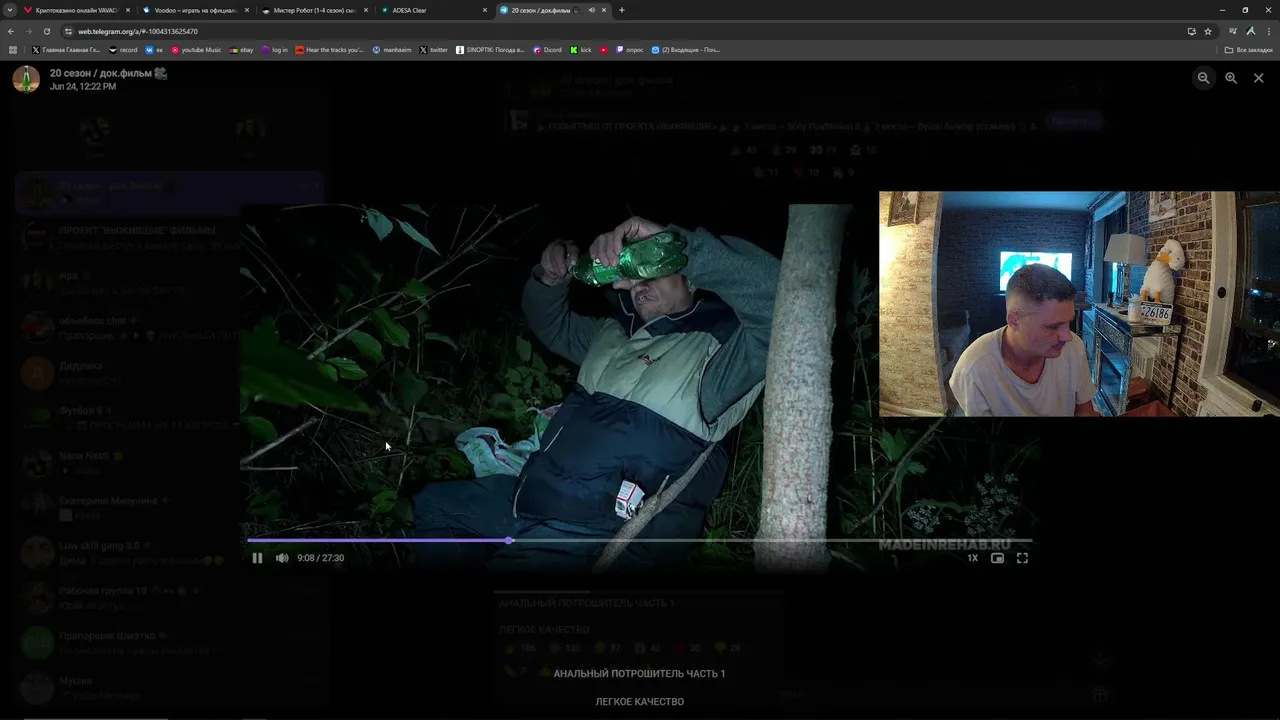Open the red YouTube bookmark icon

[x=604, y=50]
